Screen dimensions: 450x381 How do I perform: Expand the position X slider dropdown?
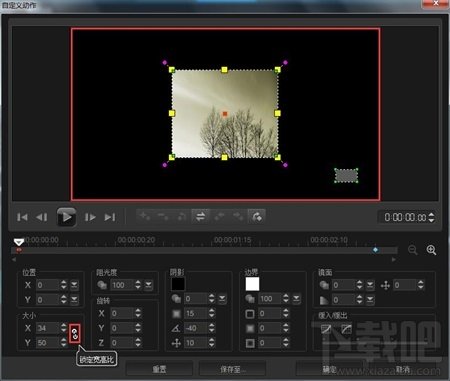point(74,285)
